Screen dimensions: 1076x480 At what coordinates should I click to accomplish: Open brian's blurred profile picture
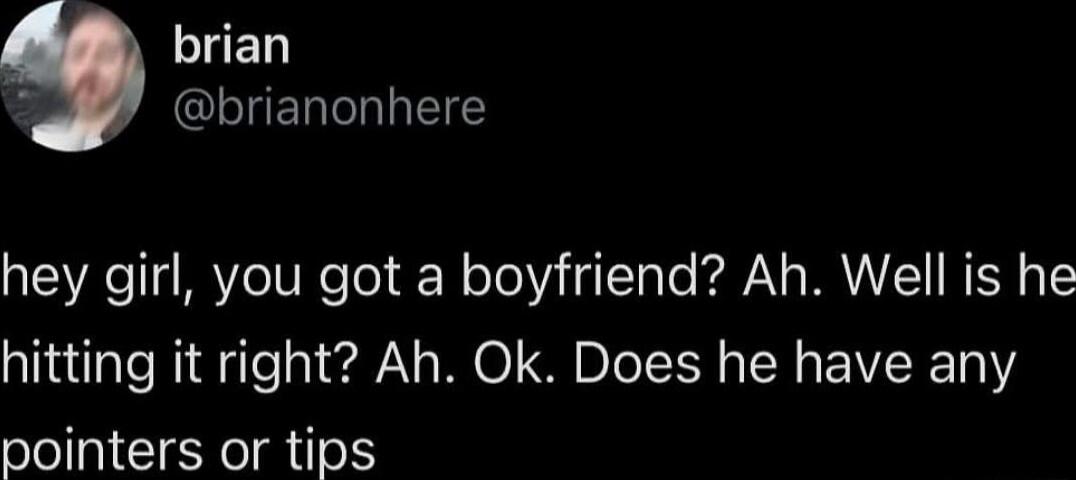72,76
